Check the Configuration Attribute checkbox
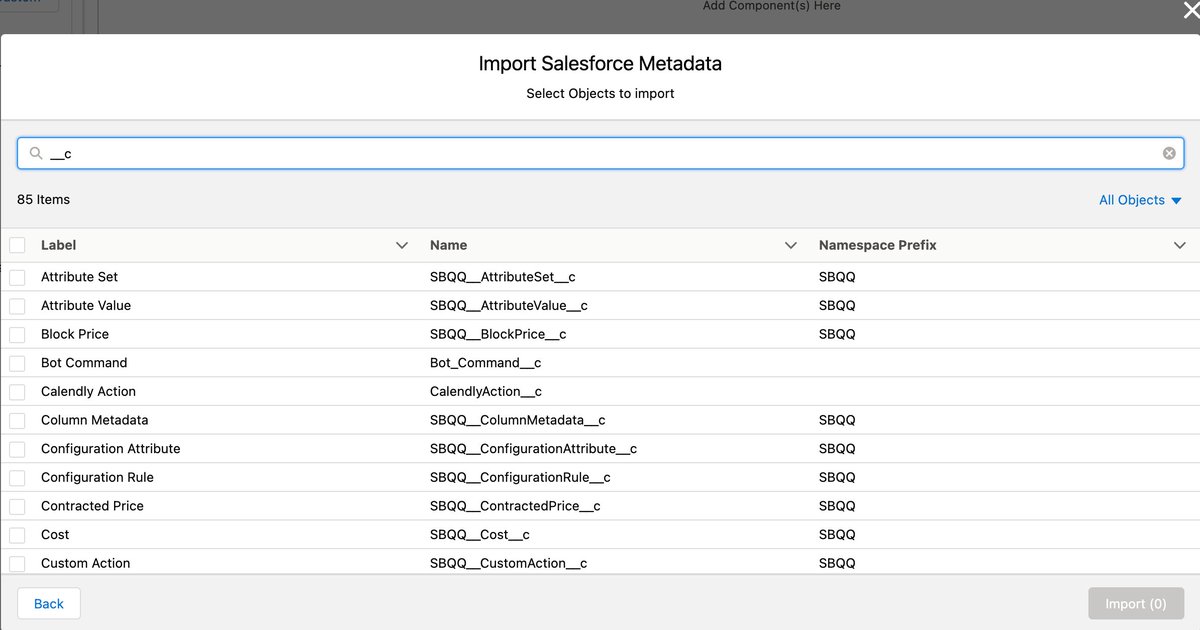The width and height of the screenshot is (1200, 630). 17,449
